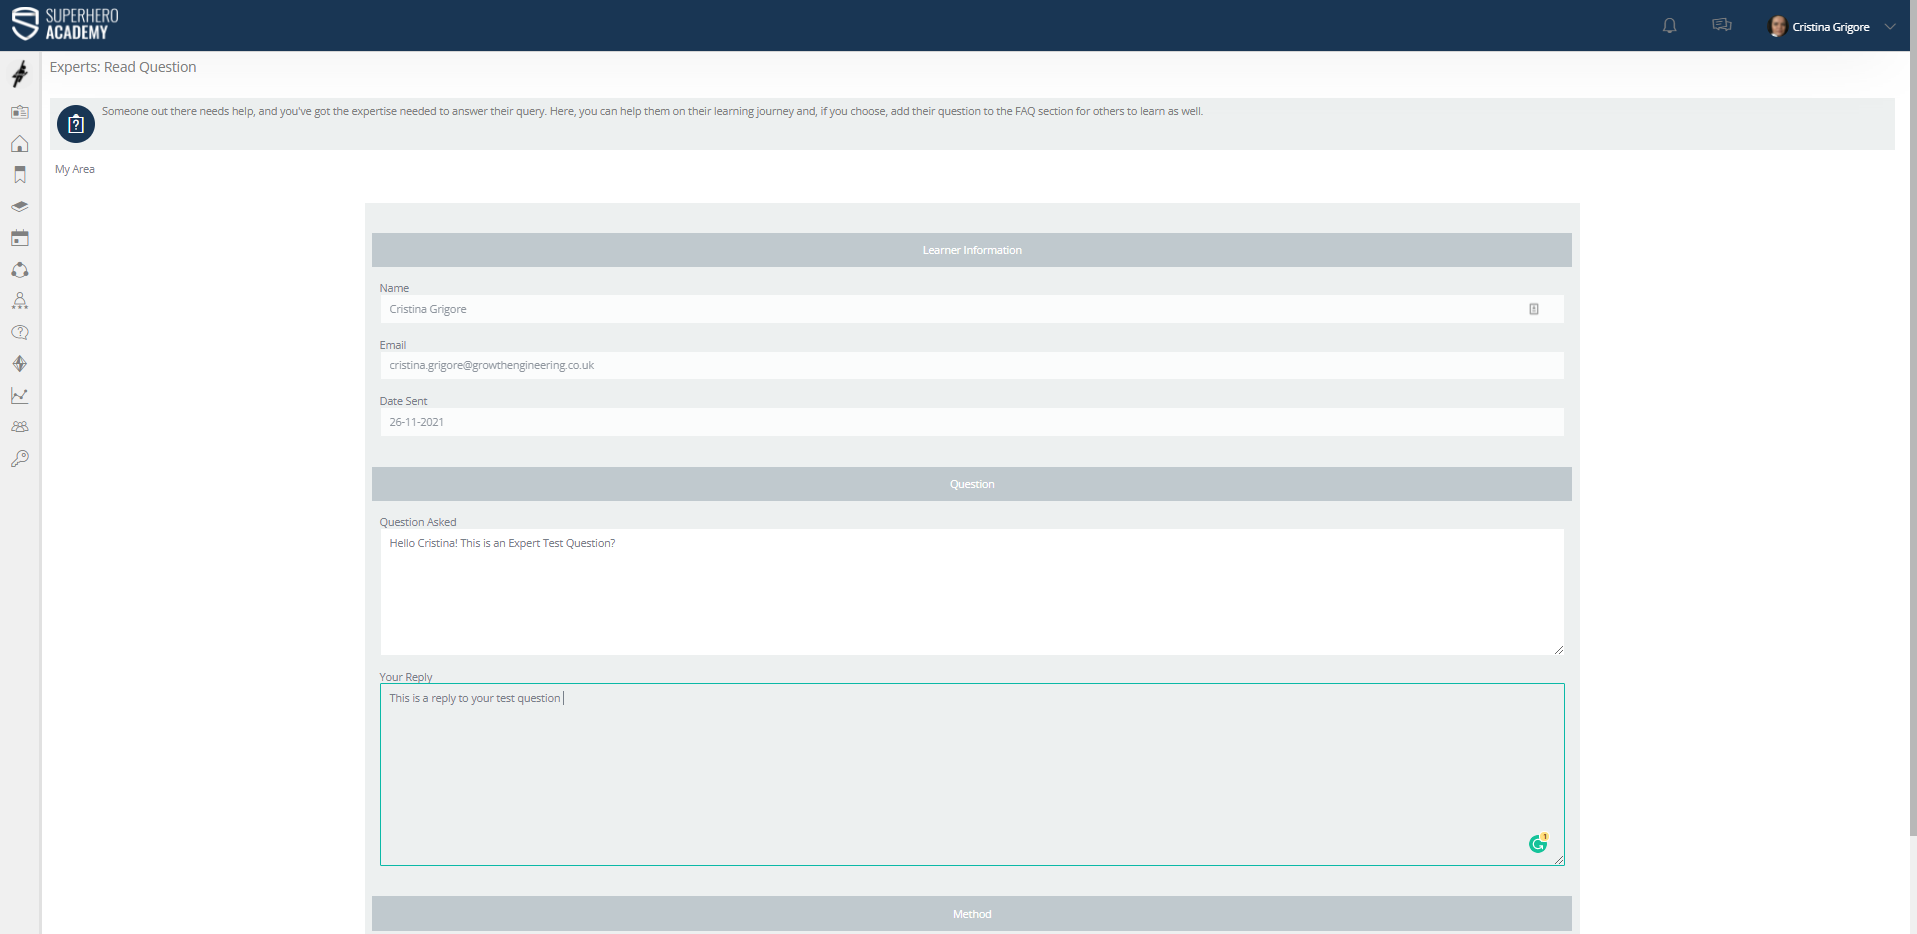Click the My Area breadcrumb link
Screen dimensions: 1917x934
(x=75, y=169)
